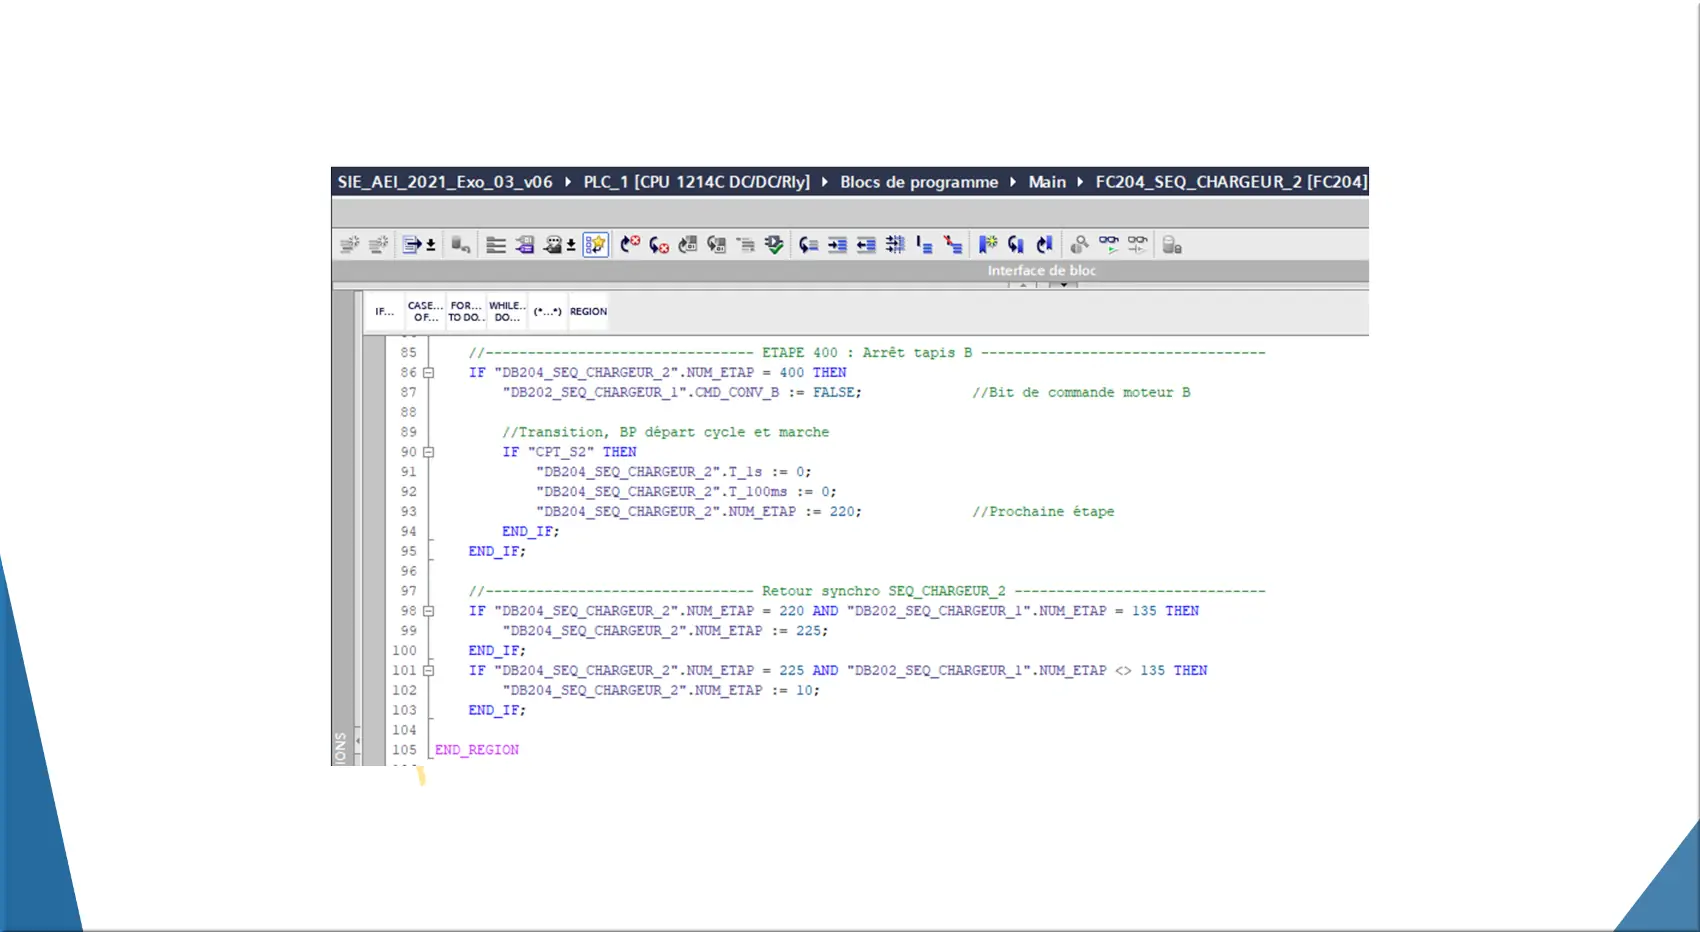The width and height of the screenshot is (1700, 932).
Task: Click the go to next bookmark icon
Action: (x=1045, y=244)
